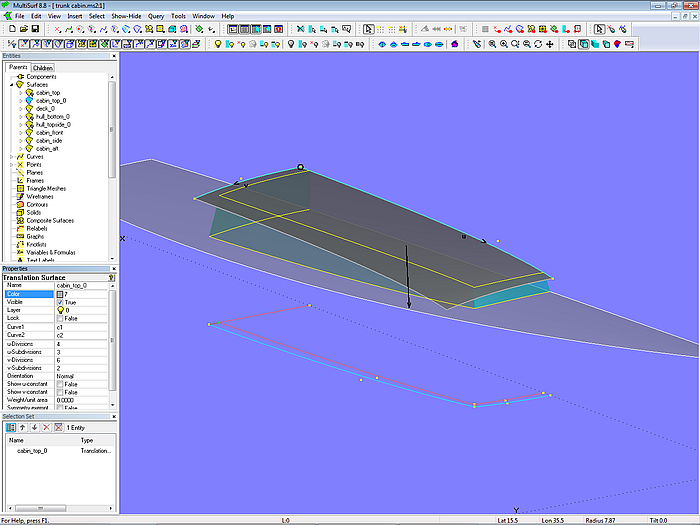
Task: Enable the Show u-constant checkbox
Action: coord(60,383)
